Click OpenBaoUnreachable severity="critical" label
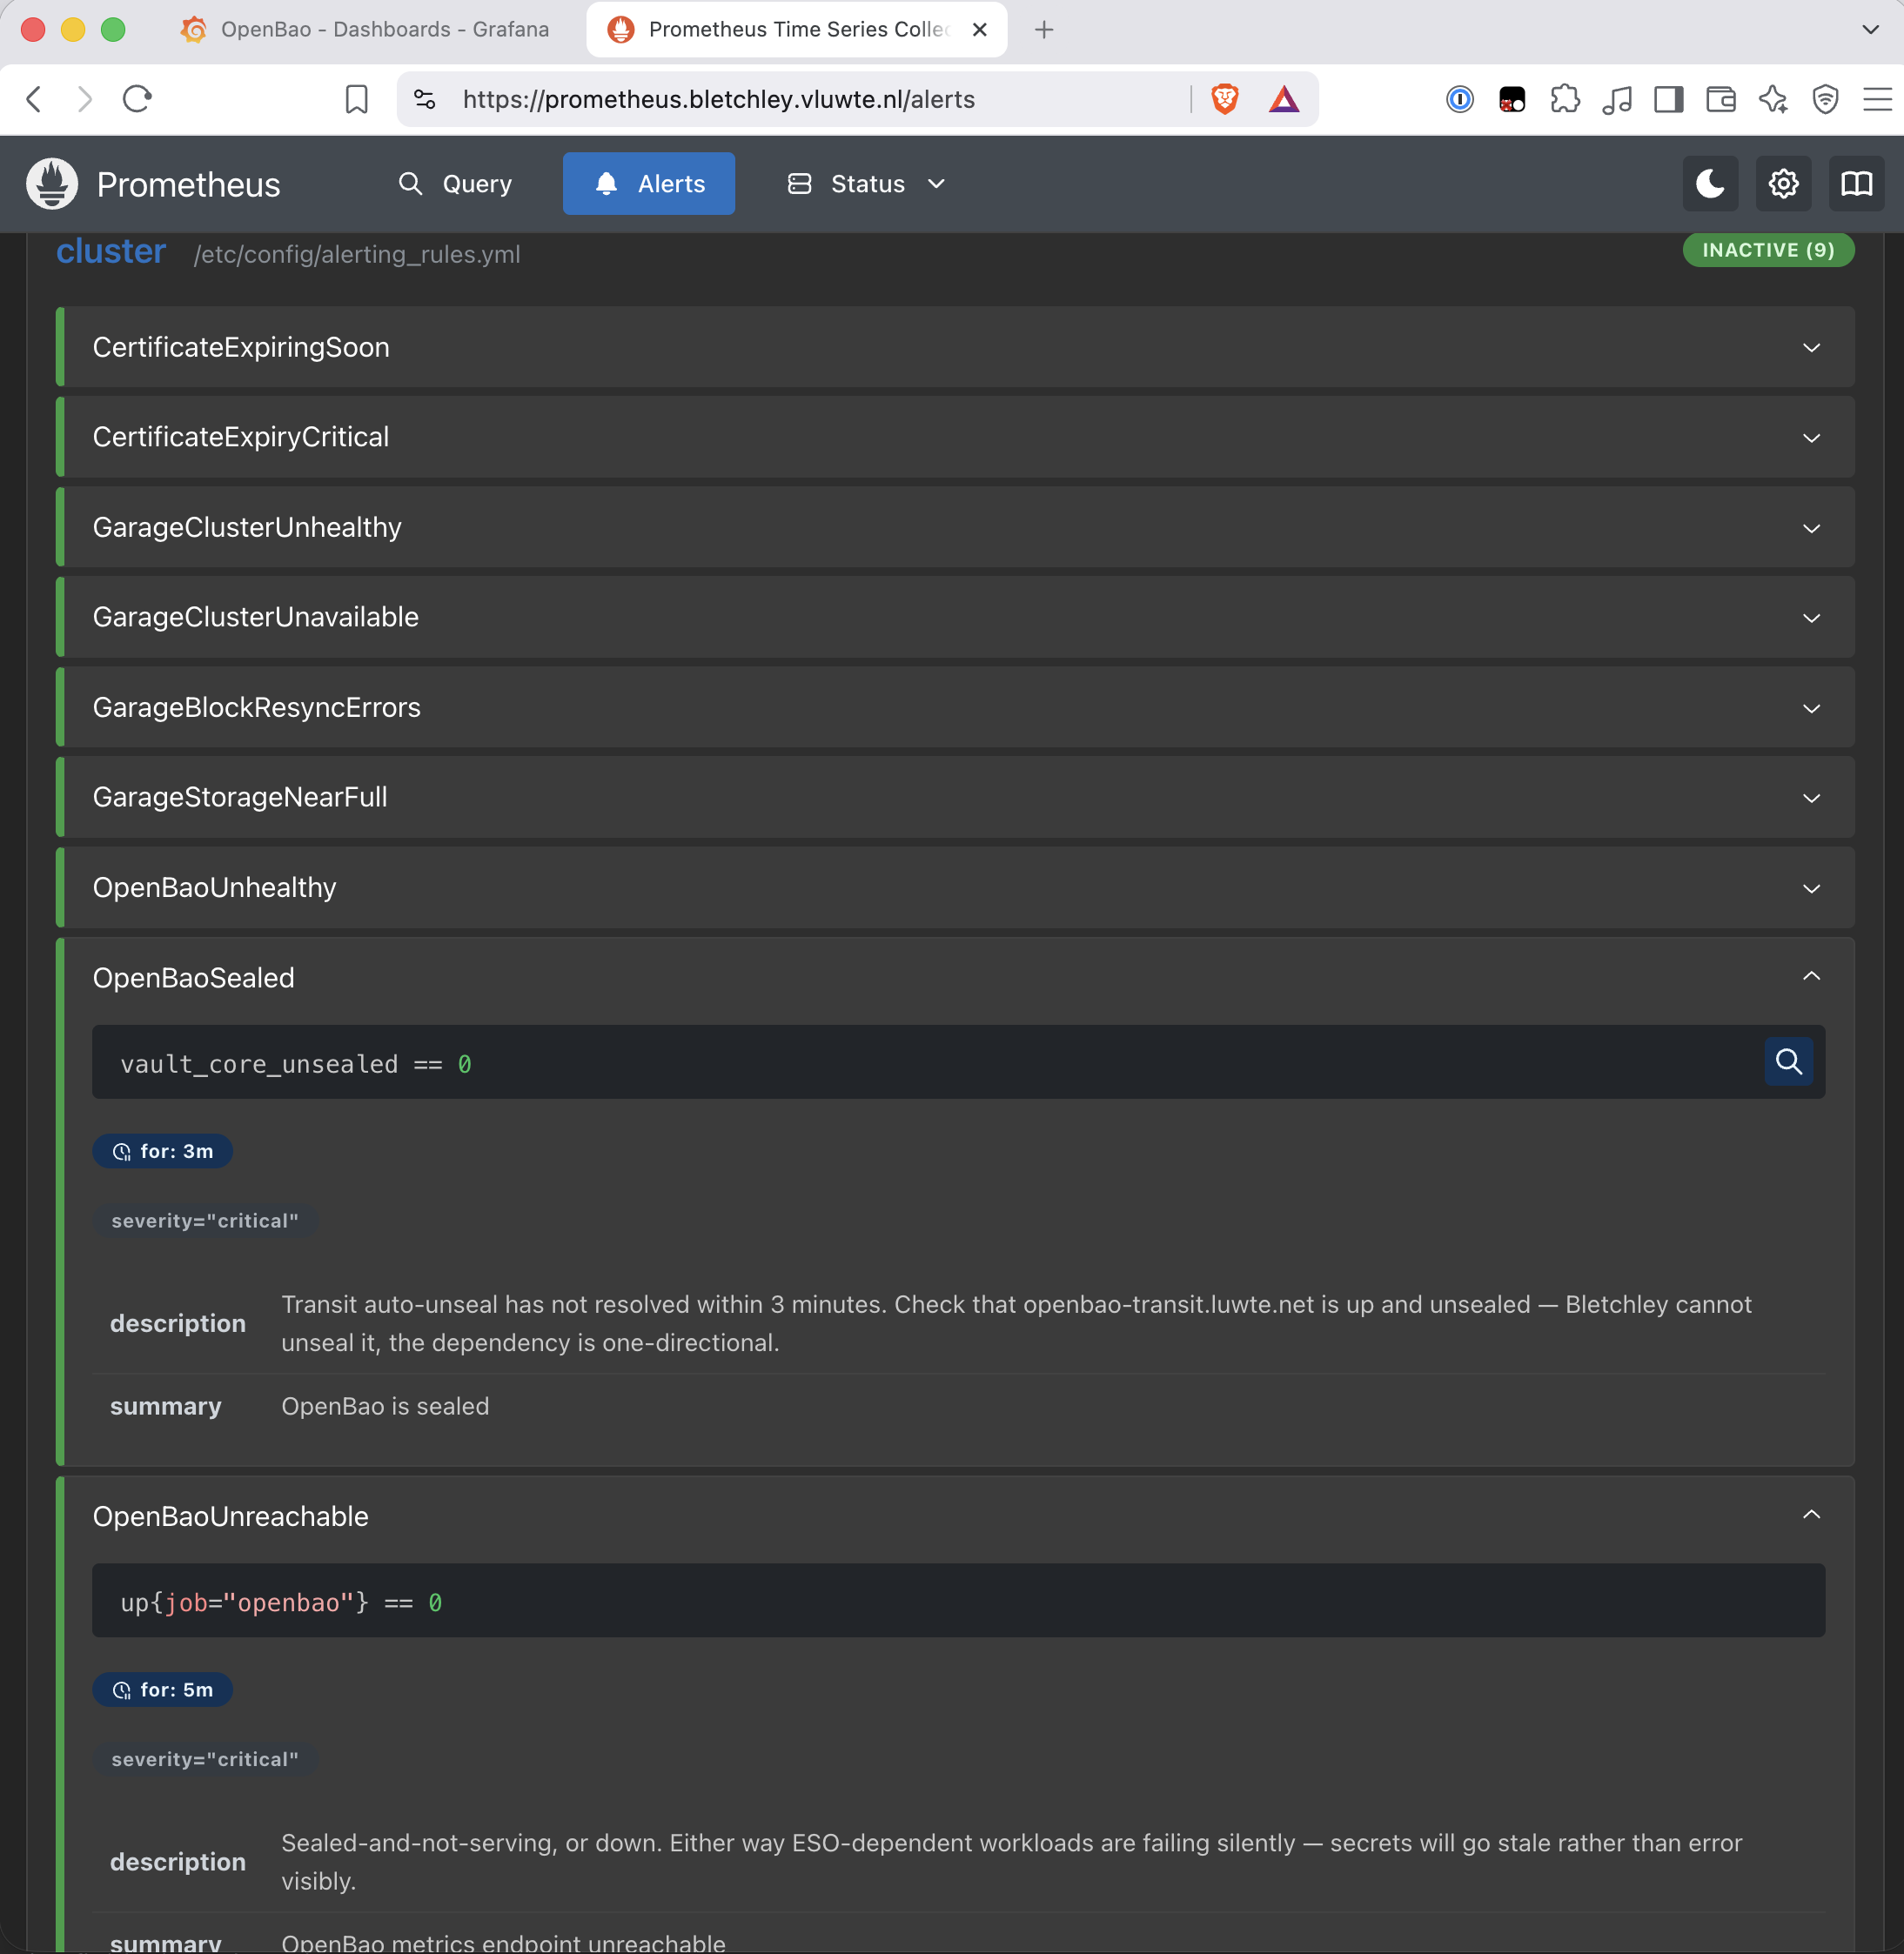 (x=205, y=1760)
